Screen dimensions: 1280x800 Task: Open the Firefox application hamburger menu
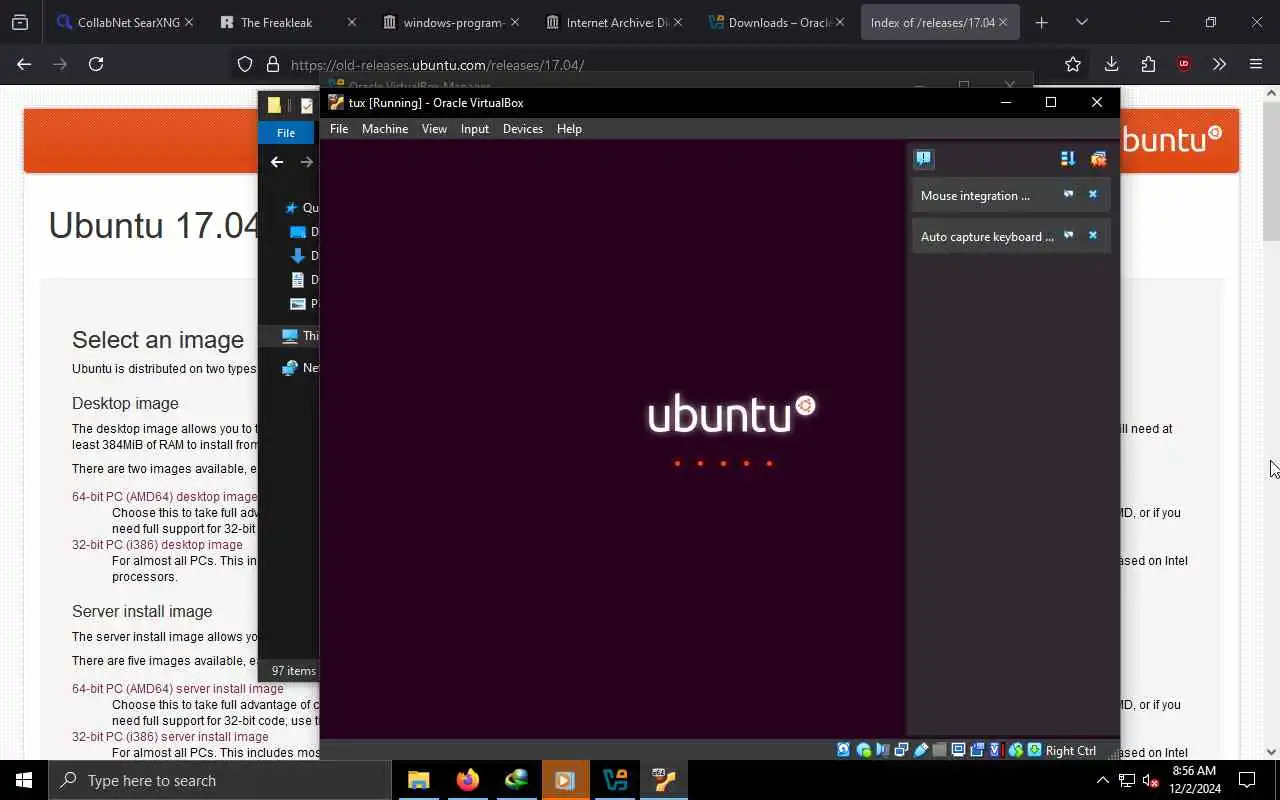click(x=1256, y=64)
